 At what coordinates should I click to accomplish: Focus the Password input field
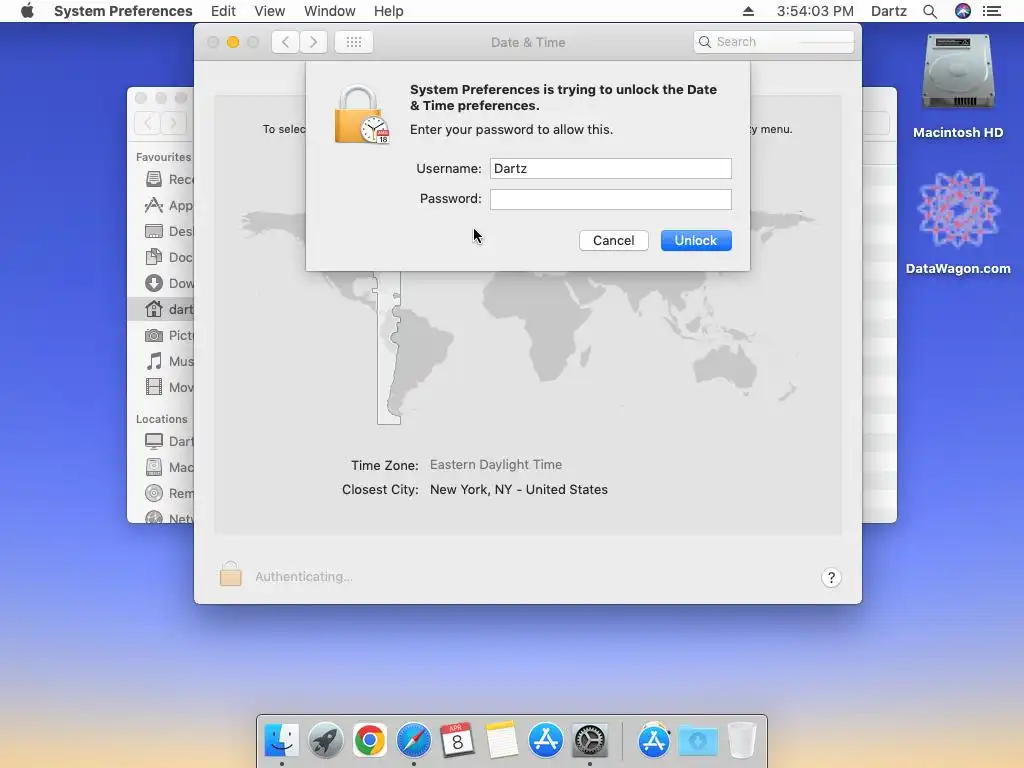click(x=611, y=199)
